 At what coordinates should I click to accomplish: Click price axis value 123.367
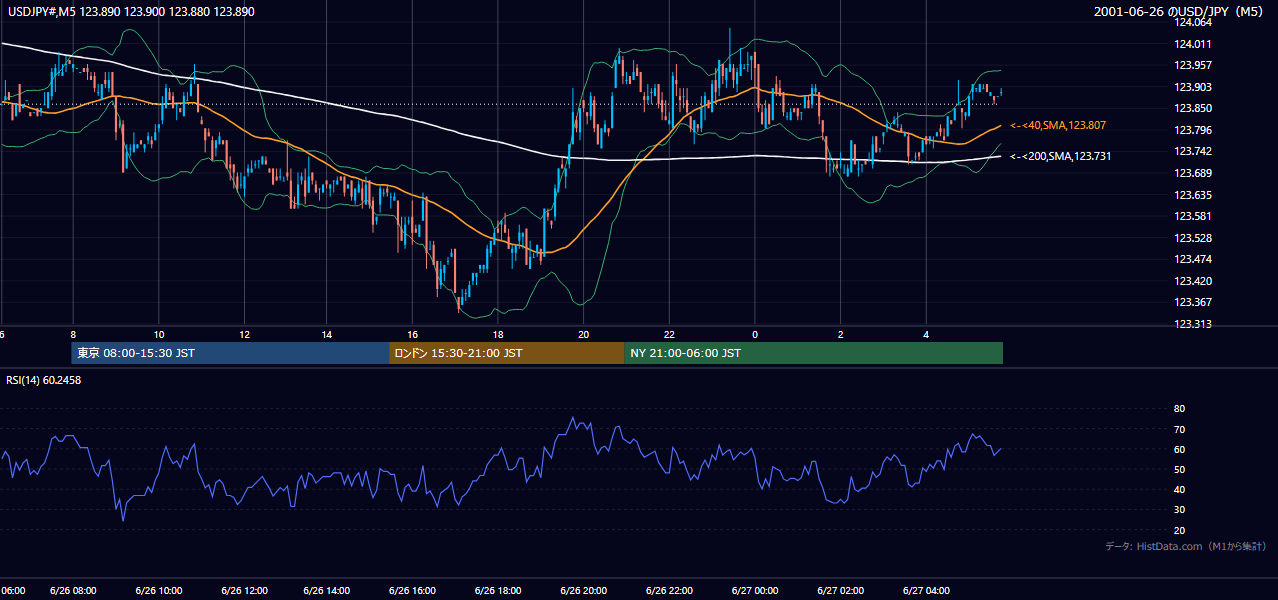[x=1193, y=302]
